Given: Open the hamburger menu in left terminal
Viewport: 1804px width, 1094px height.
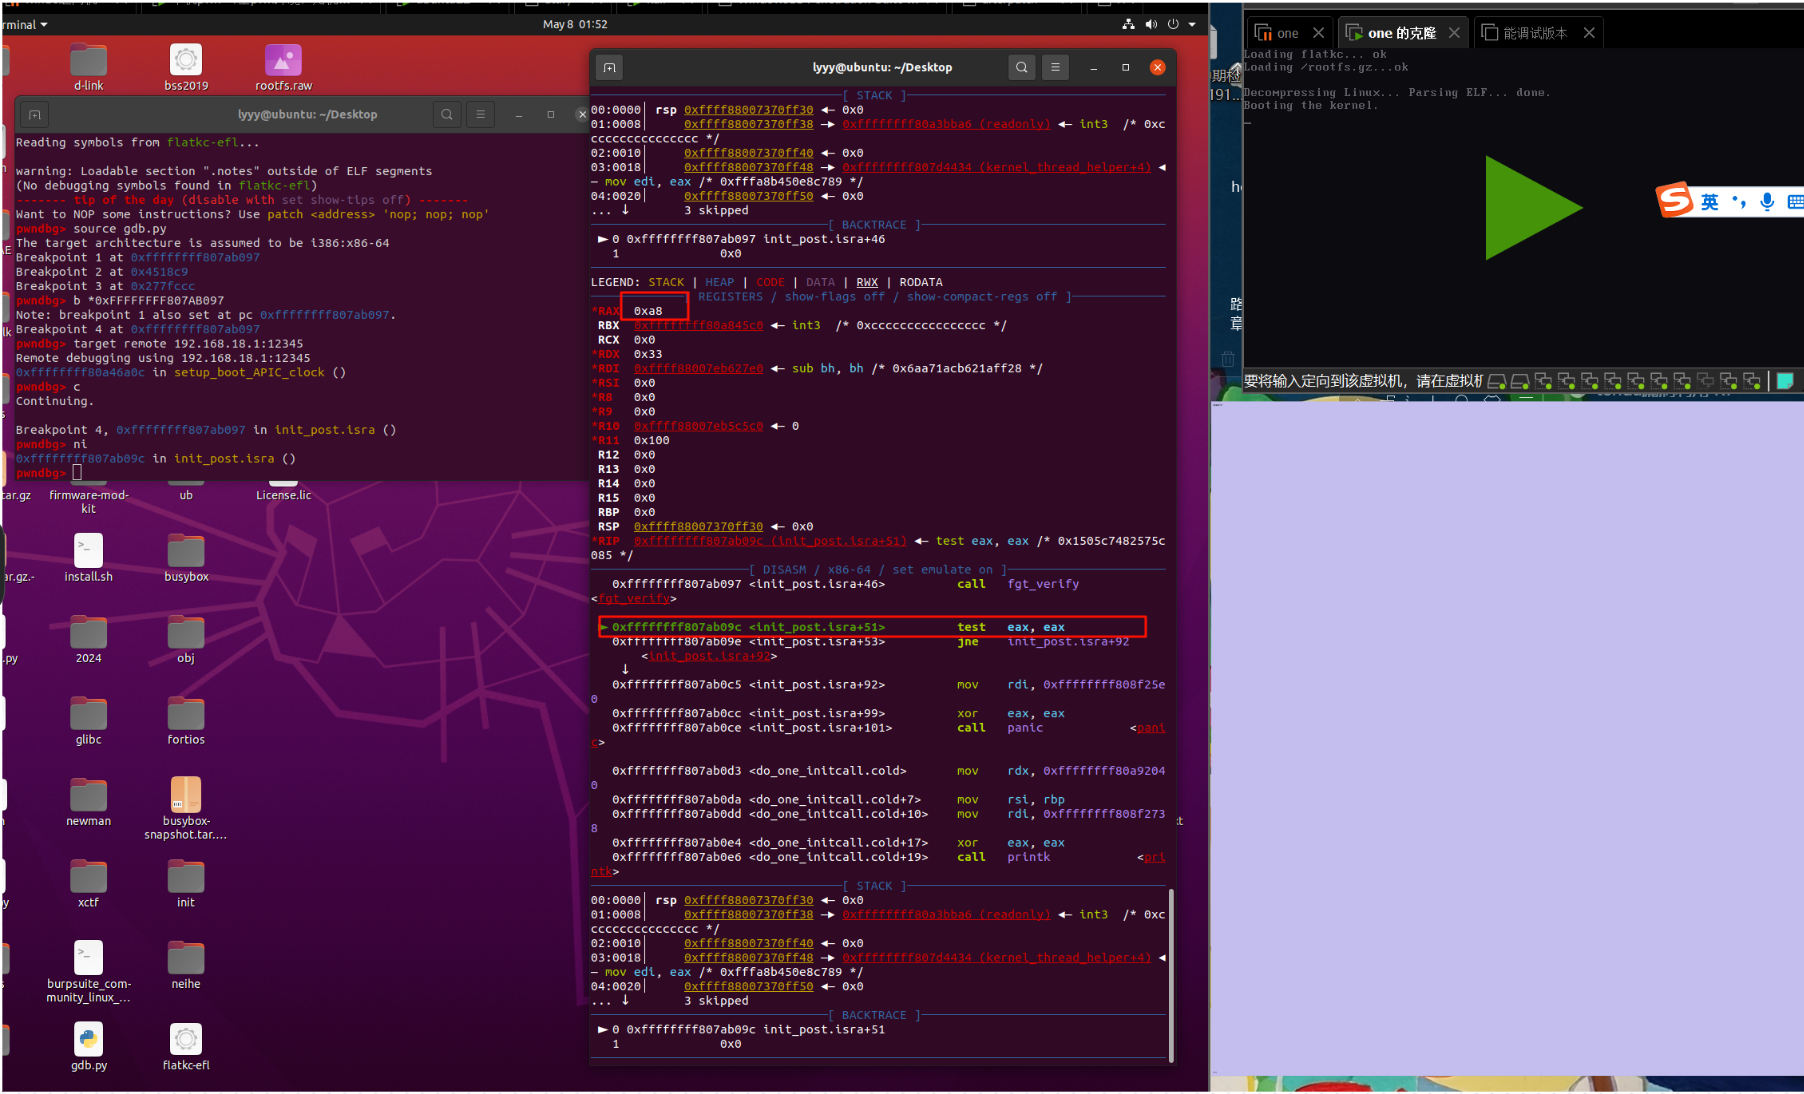Looking at the screenshot, I should click(x=480, y=114).
